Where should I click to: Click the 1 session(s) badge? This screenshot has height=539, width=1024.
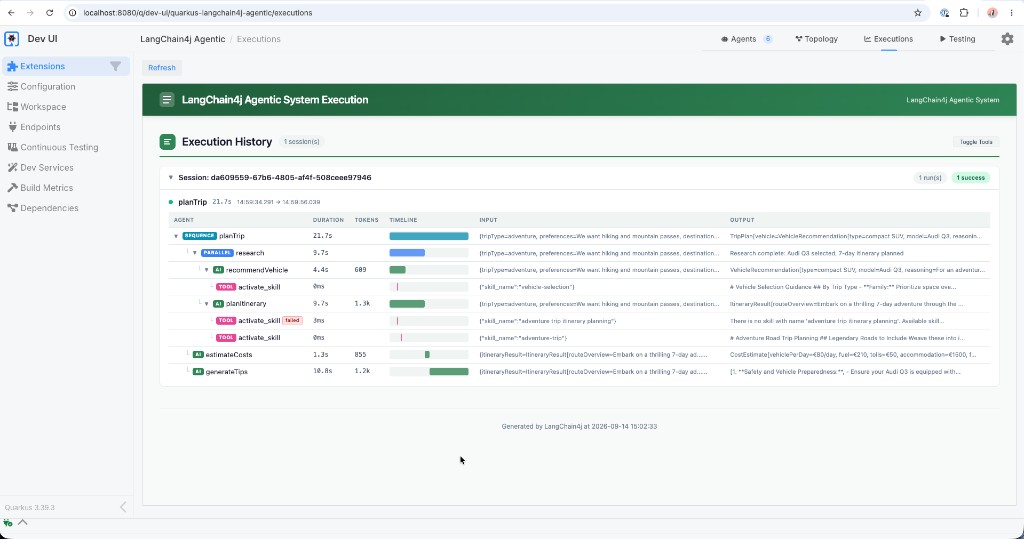click(301, 142)
